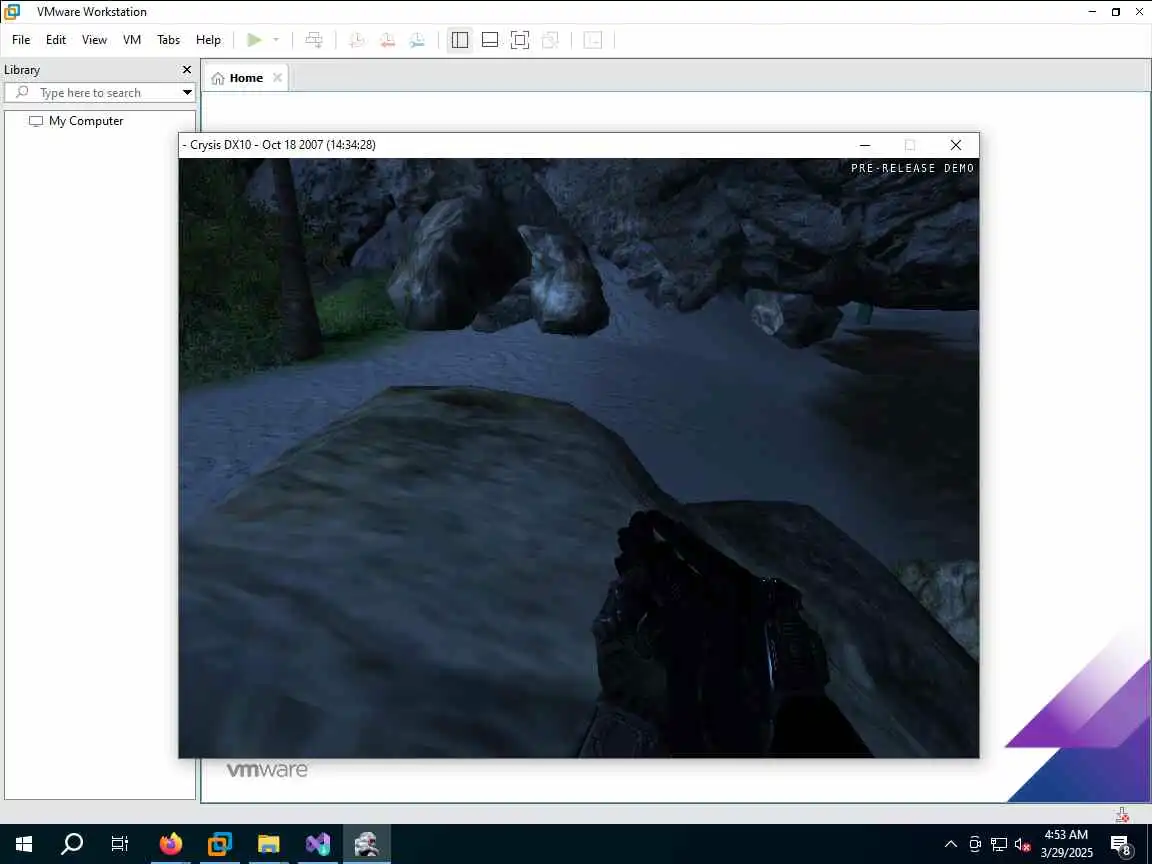Image resolution: width=1152 pixels, height=864 pixels.
Task: Close the Crysis DX10 window
Action: coord(955,145)
